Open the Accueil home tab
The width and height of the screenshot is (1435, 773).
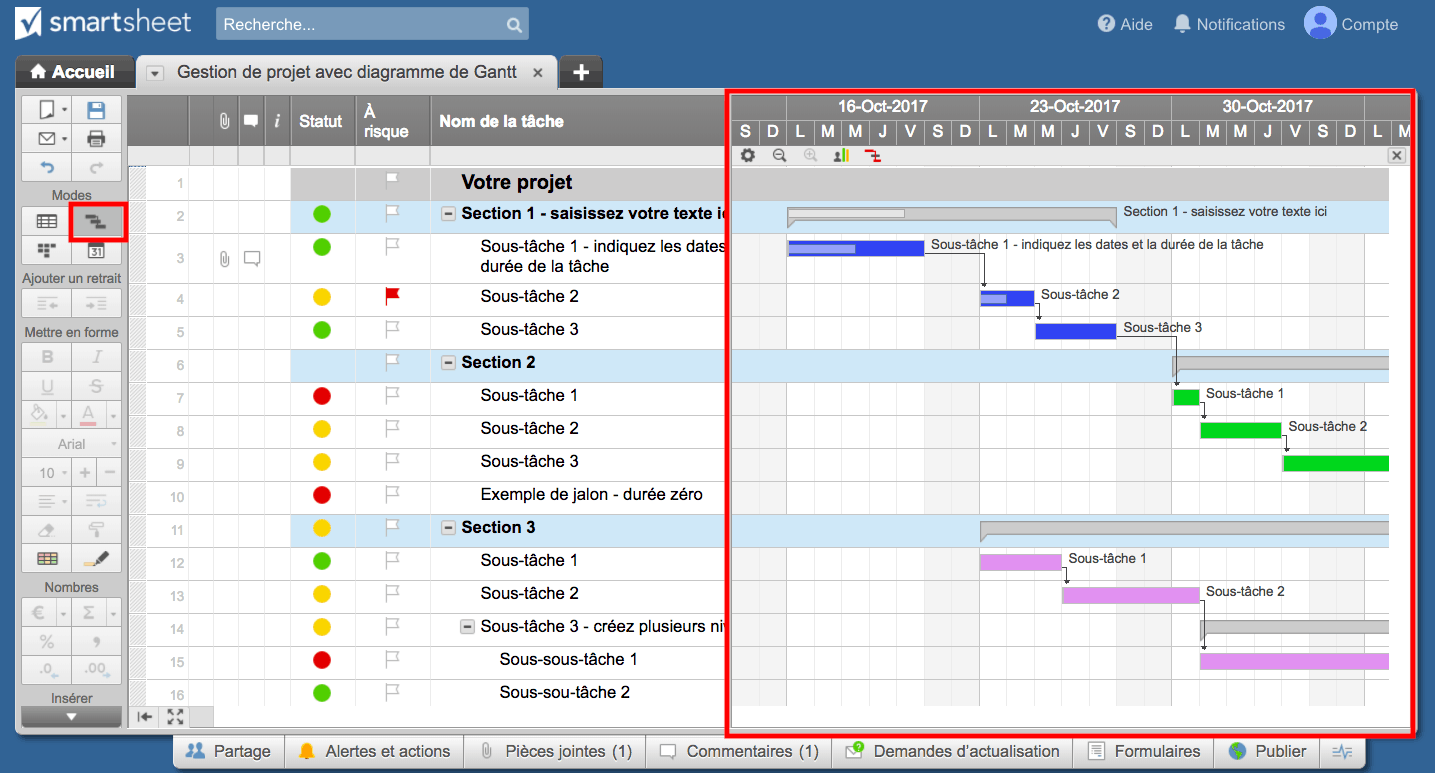click(73, 72)
